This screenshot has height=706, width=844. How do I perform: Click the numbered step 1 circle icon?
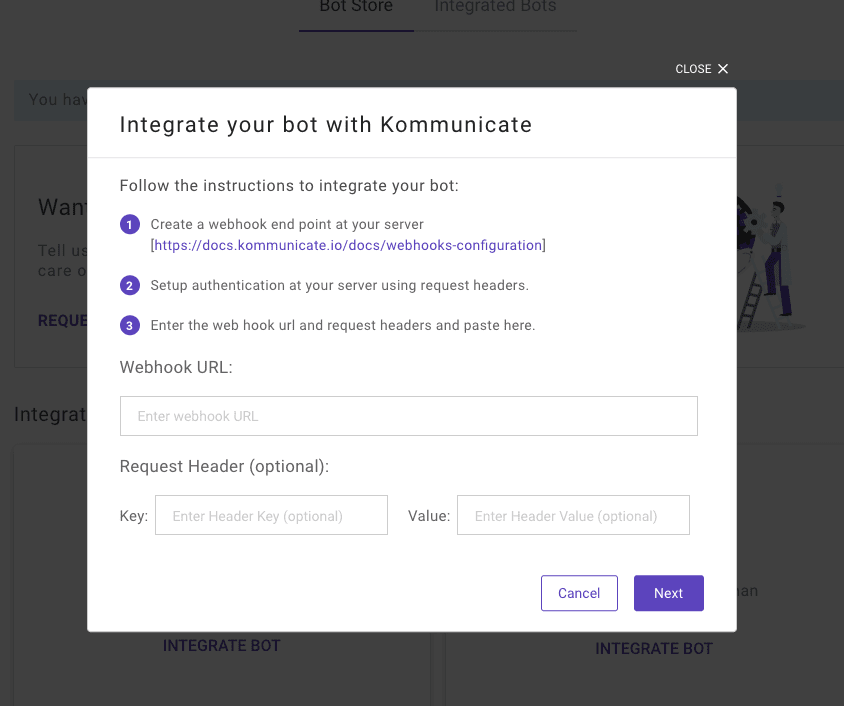click(130, 224)
